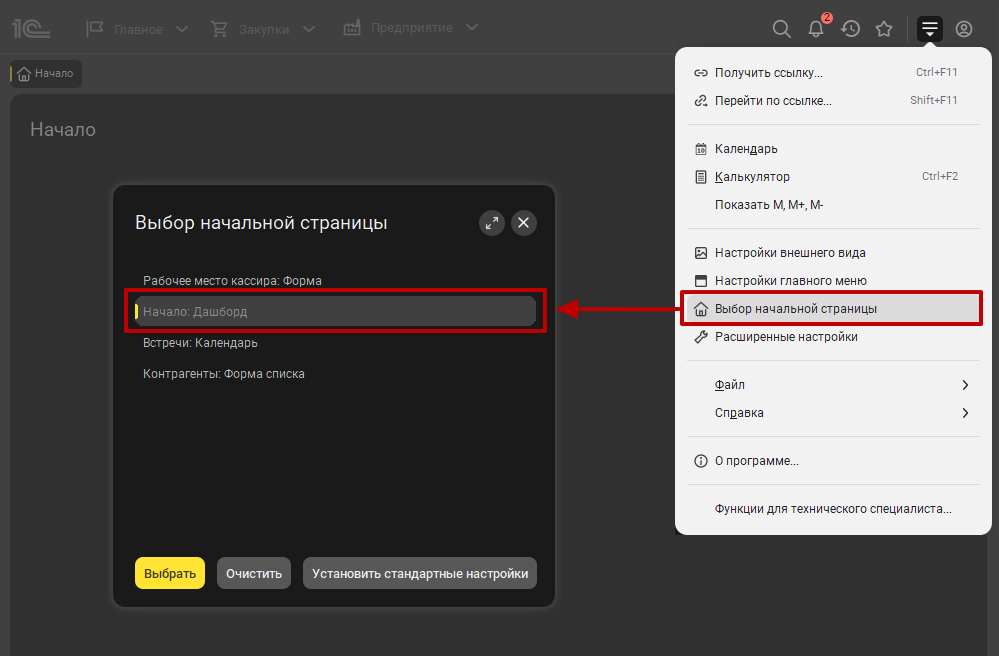Click the Начало page heading
Viewport: 999px width, 656px height.
(x=63, y=129)
